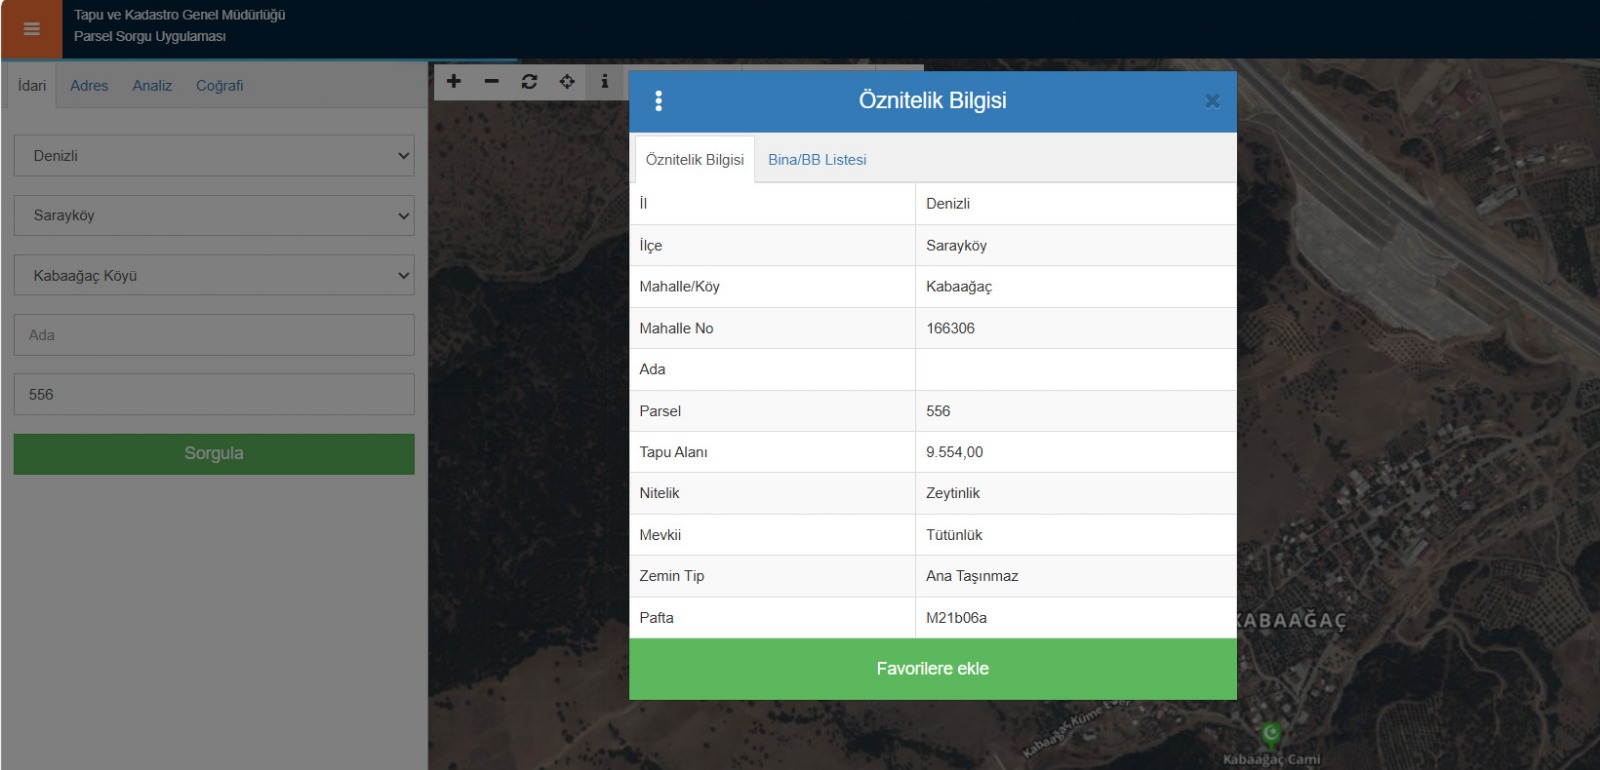Expand the Denizli province dropdown
1600x770 pixels.
[x=214, y=156]
